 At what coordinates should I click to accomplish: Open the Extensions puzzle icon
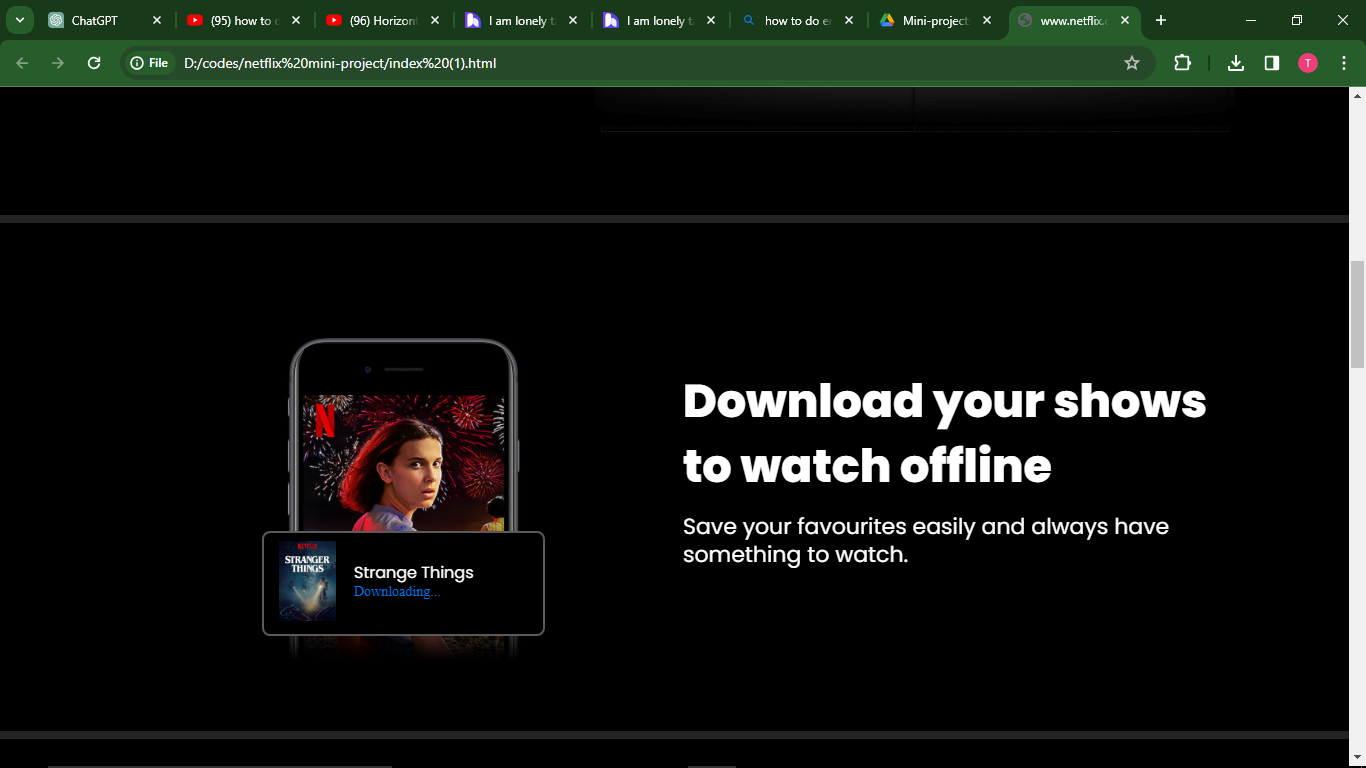tap(1182, 63)
